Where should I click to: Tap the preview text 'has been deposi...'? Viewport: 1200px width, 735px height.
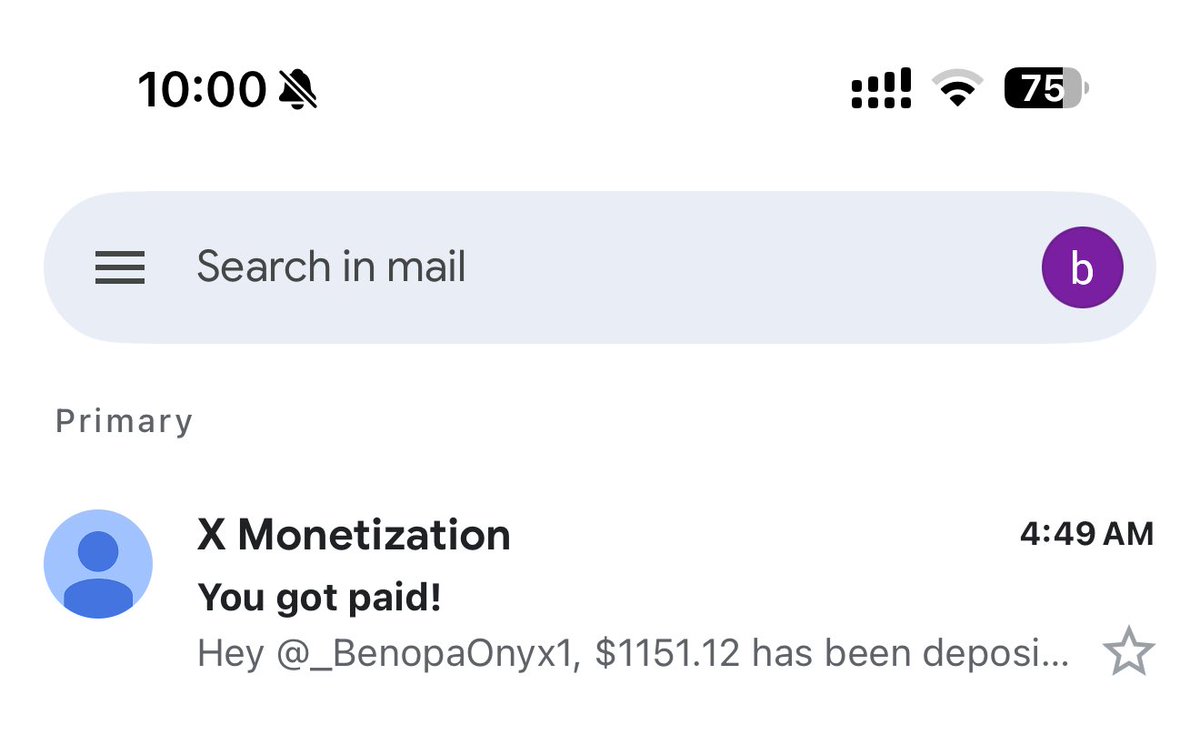pyautogui.click(x=911, y=654)
